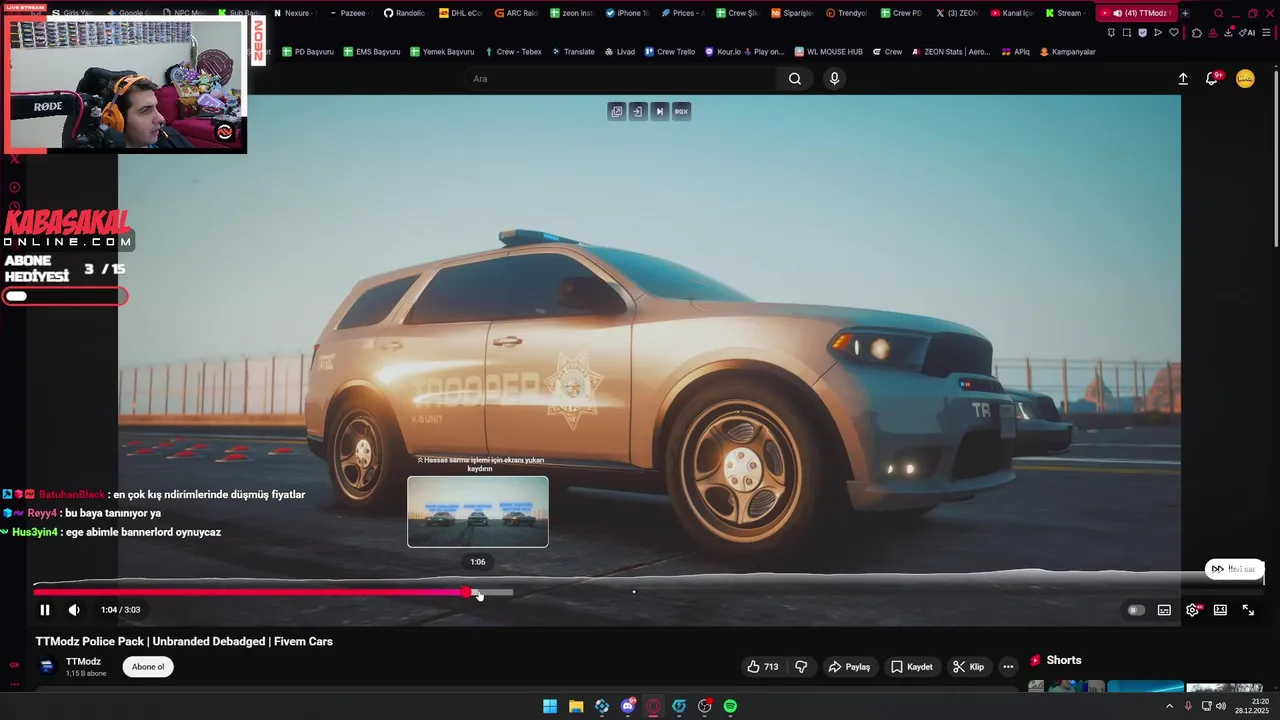The height and width of the screenshot is (720, 1280).
Task: Open the Crew - Tebex bookmark
Action: coord(513,52)
